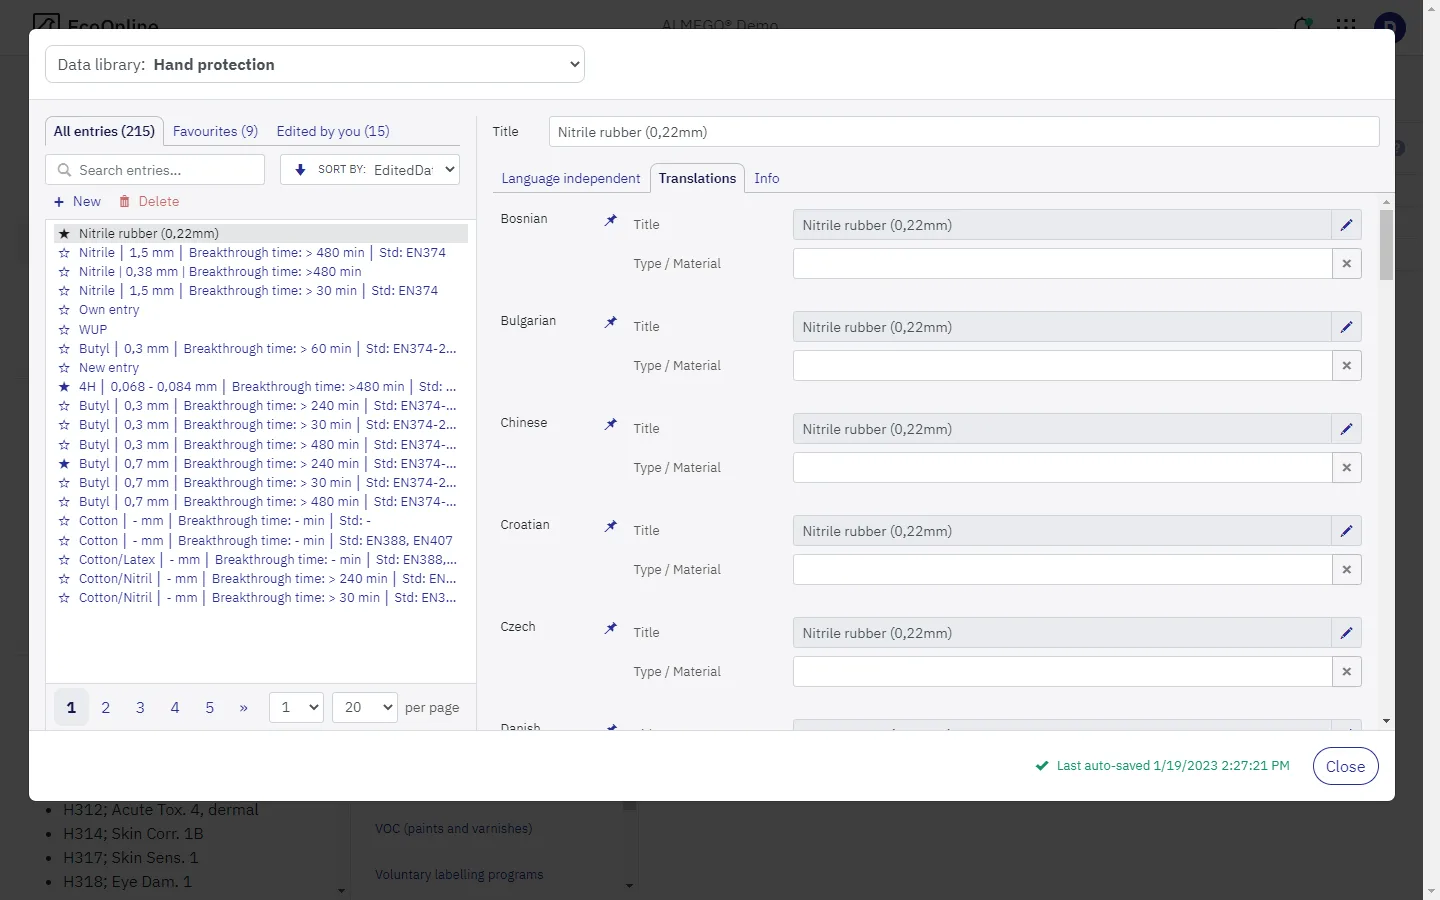Unfavourite the Nitrile rubber (0,22mm) star
Image resolution: width=1440 pixels, height=900 pixels.
click(64, 233)
